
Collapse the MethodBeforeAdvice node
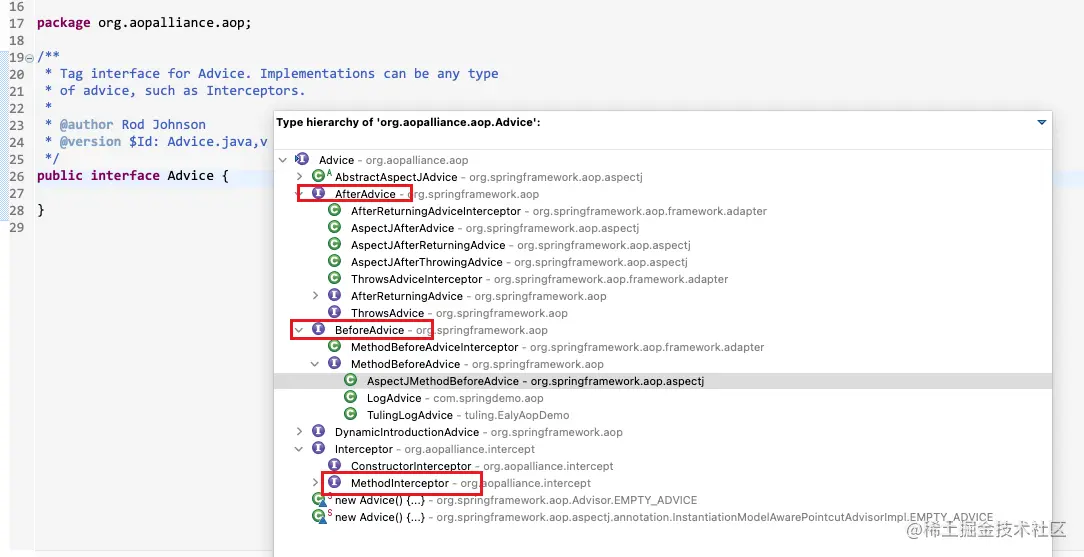pos(315,364)
